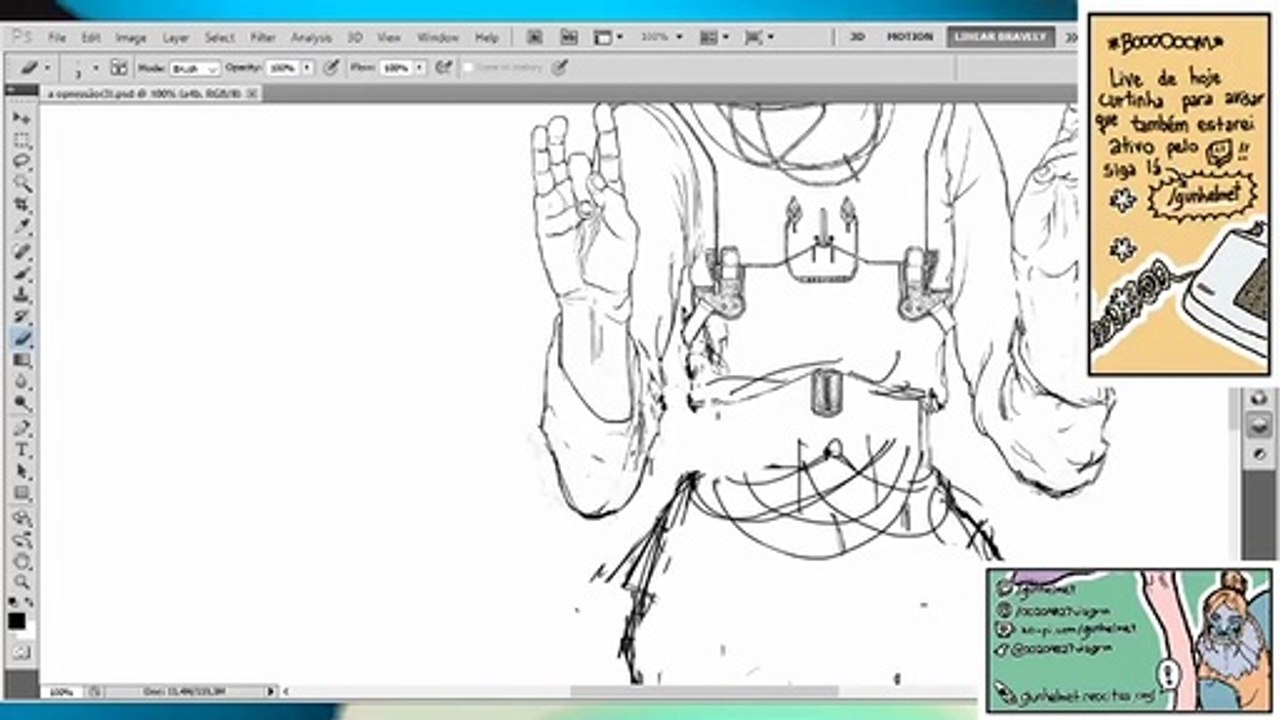The height and width of the screenshot is (720, 1280).
Task: Open the Help menu
Action: (x=487, y=37)
